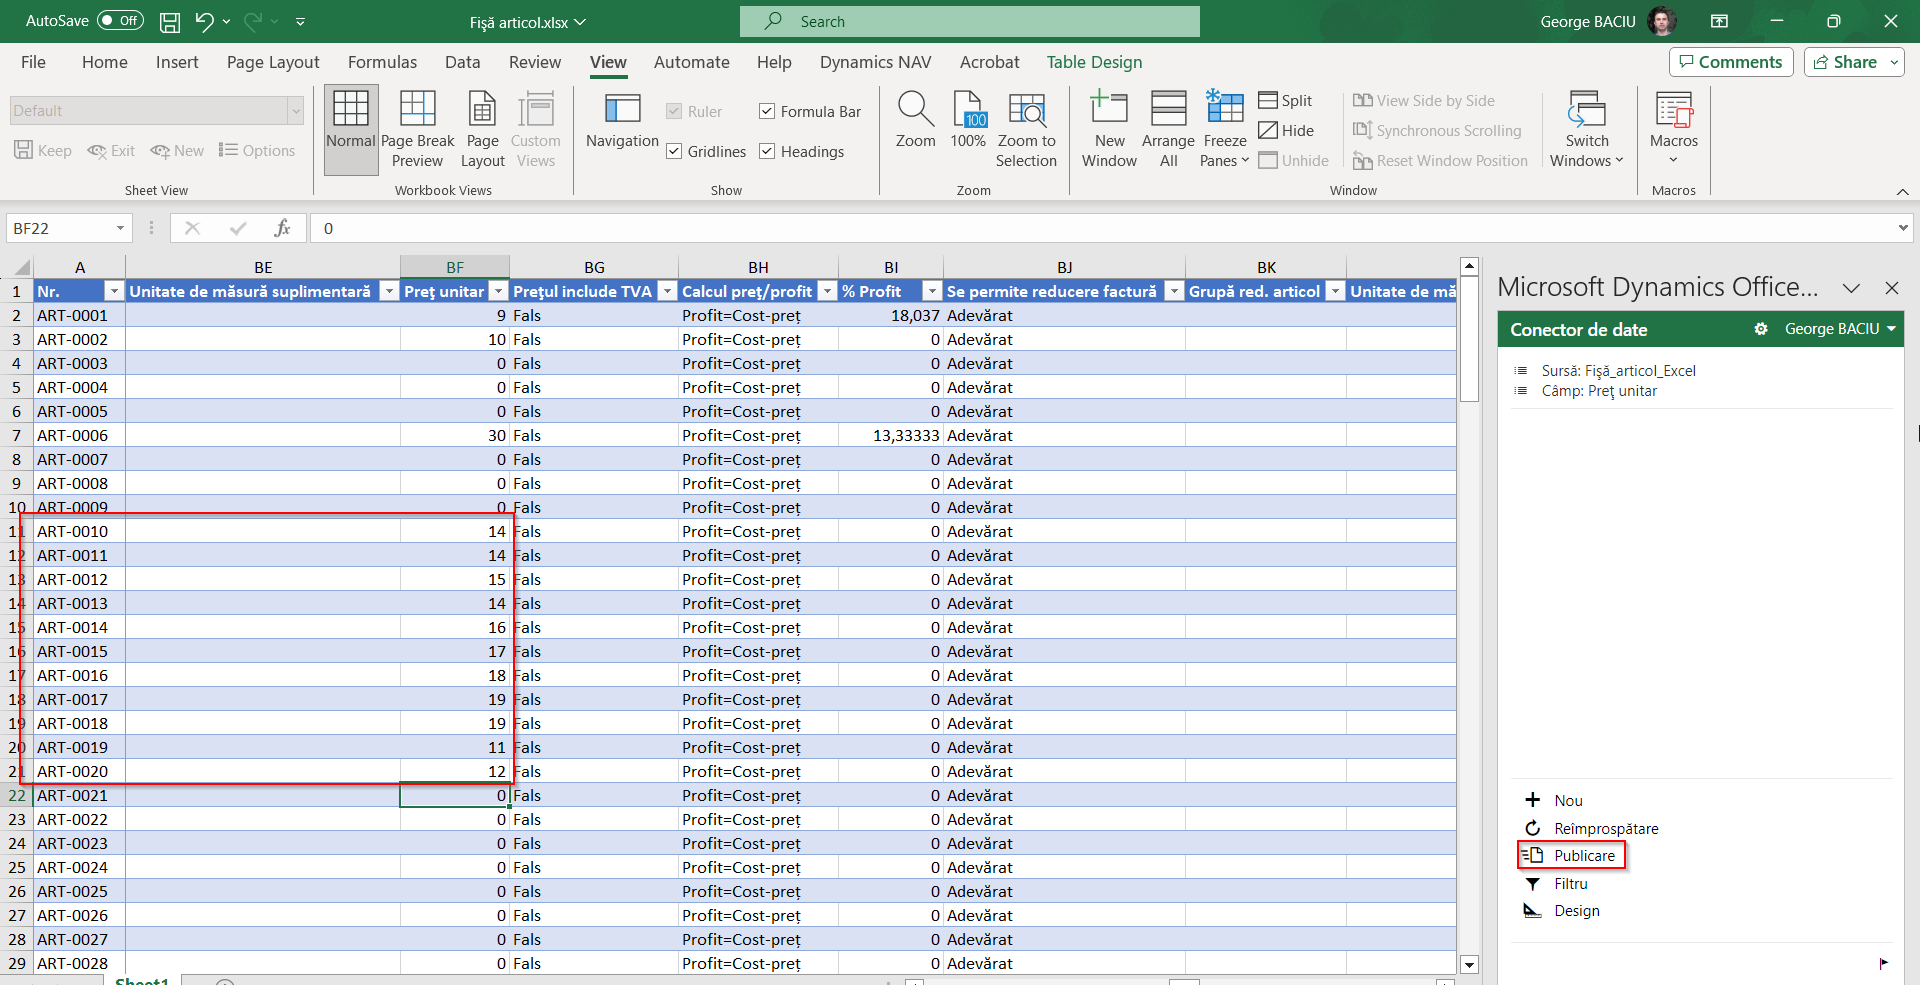Switch to the Home tab
Screen dimensions: 1920x985
(105, 62)
